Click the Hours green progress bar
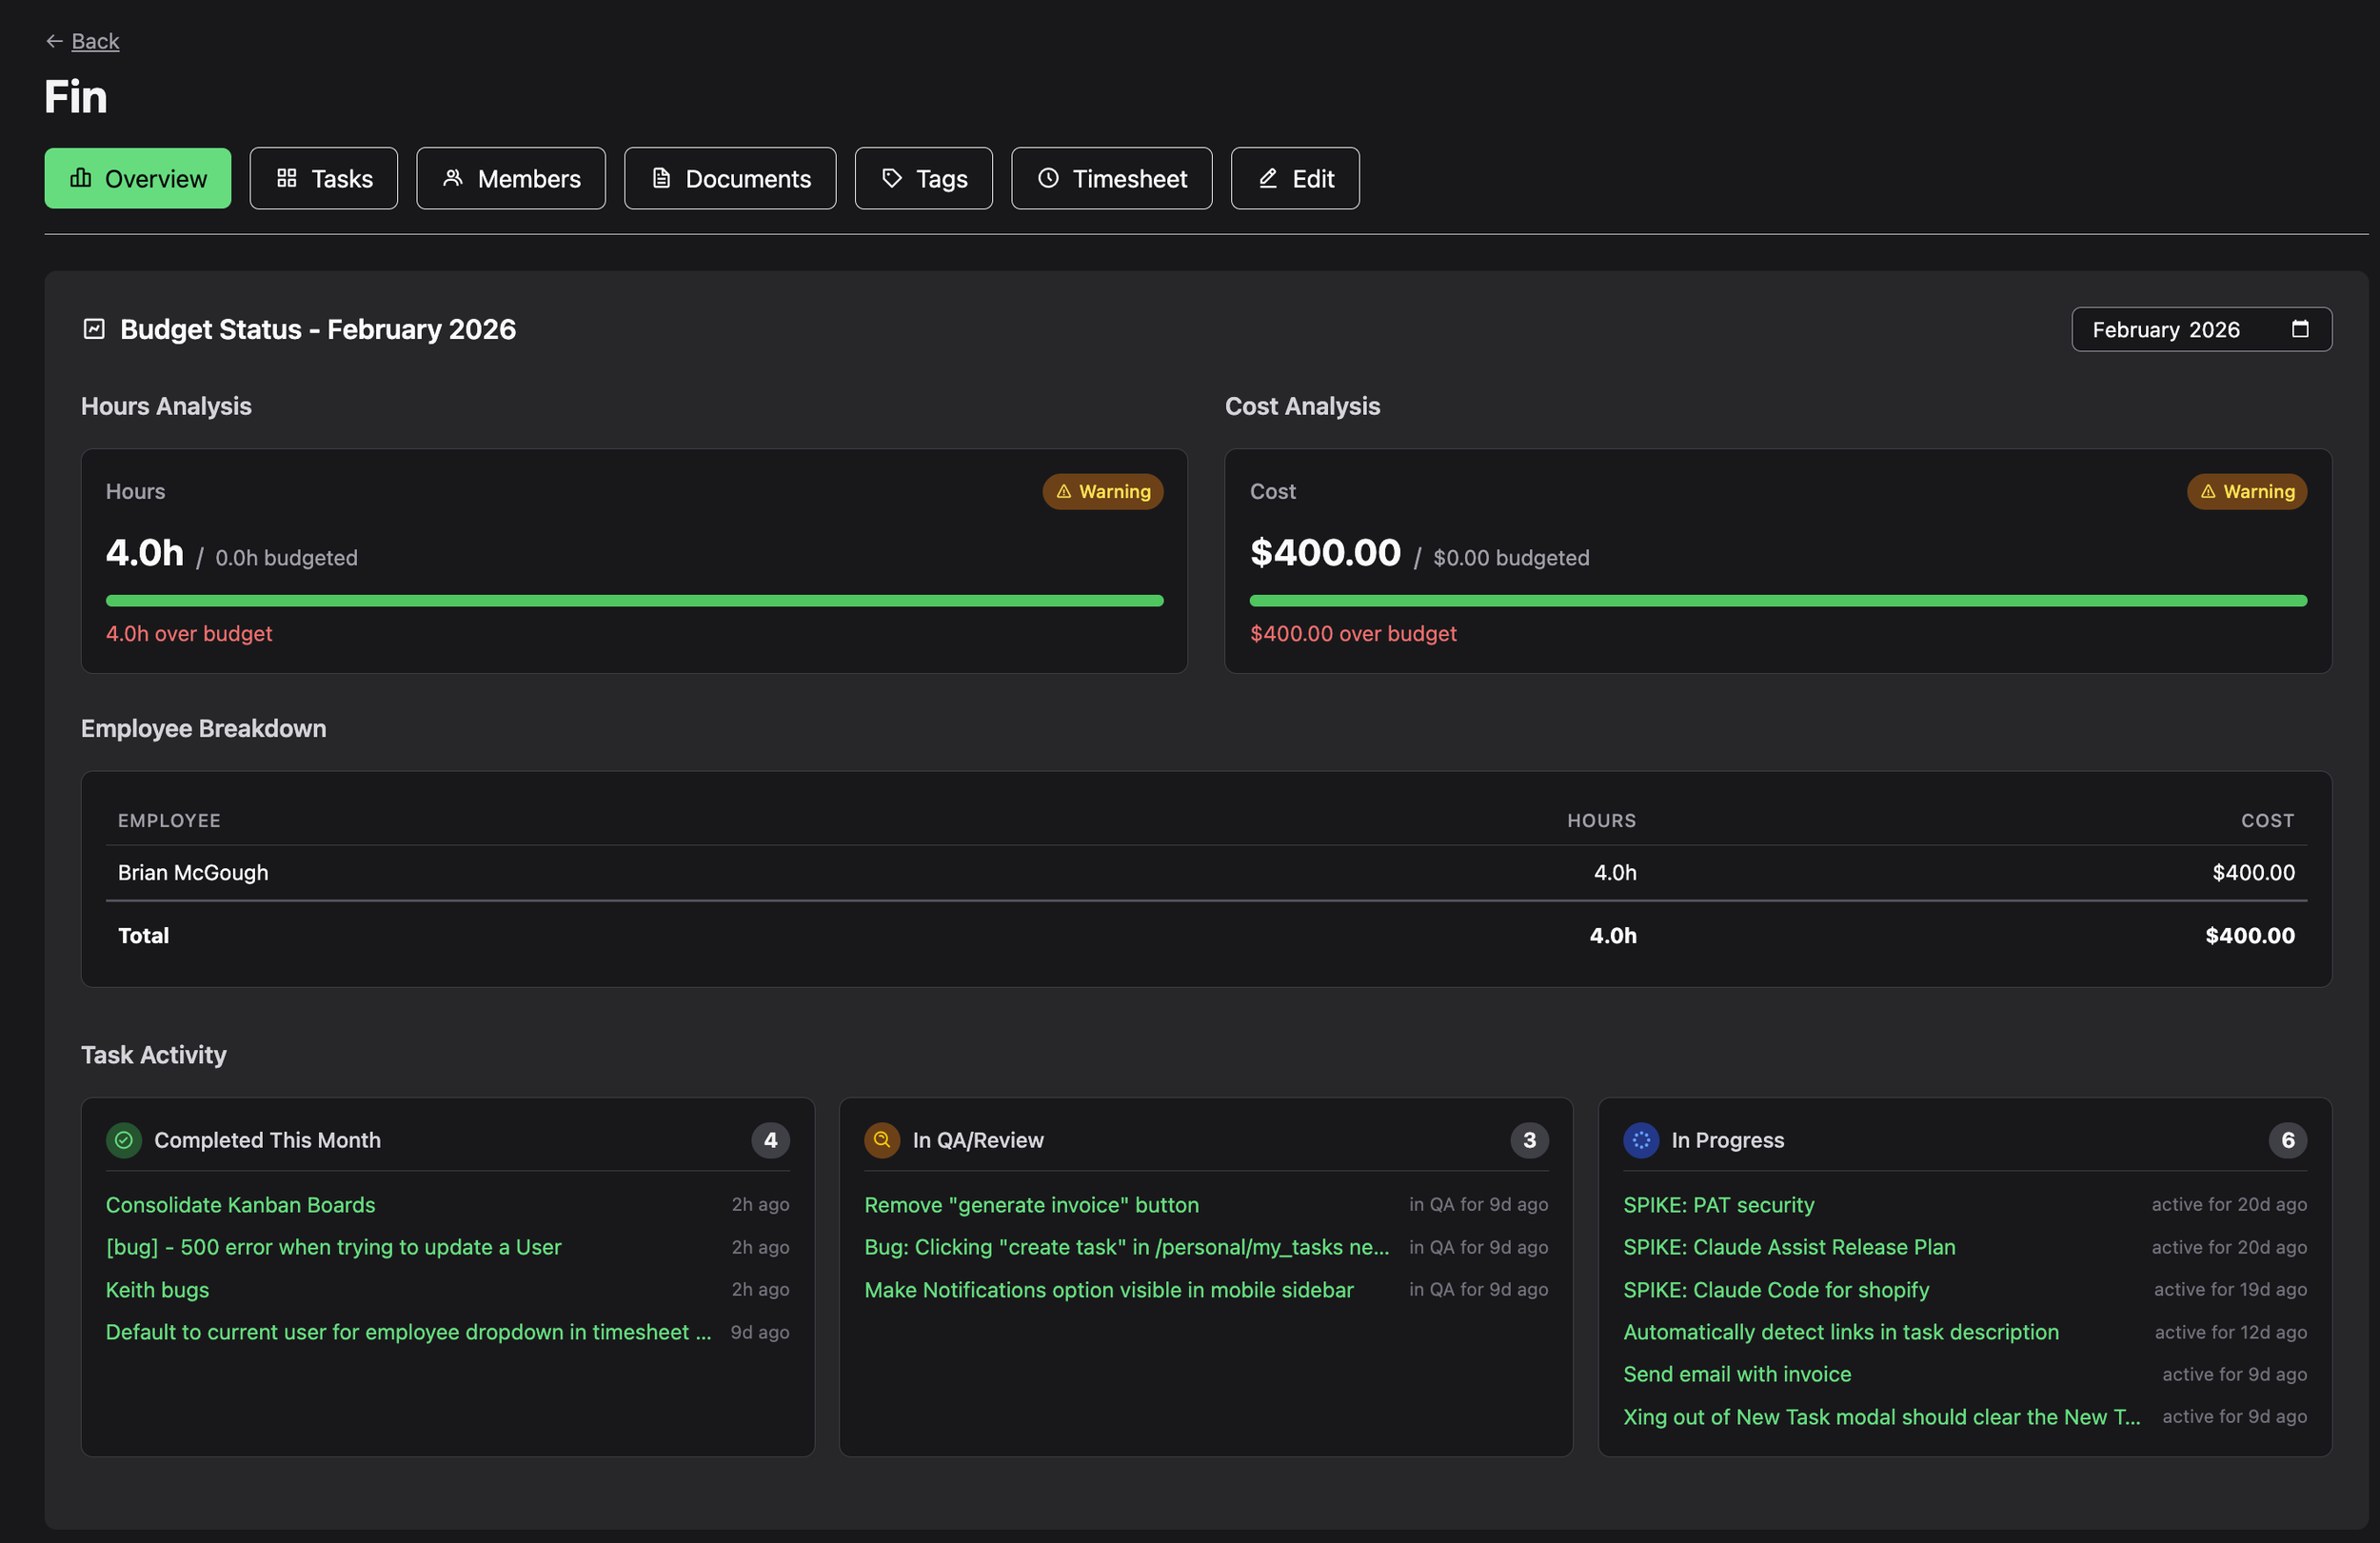This screenshot has width=2380, height=1543. (634, 601)
